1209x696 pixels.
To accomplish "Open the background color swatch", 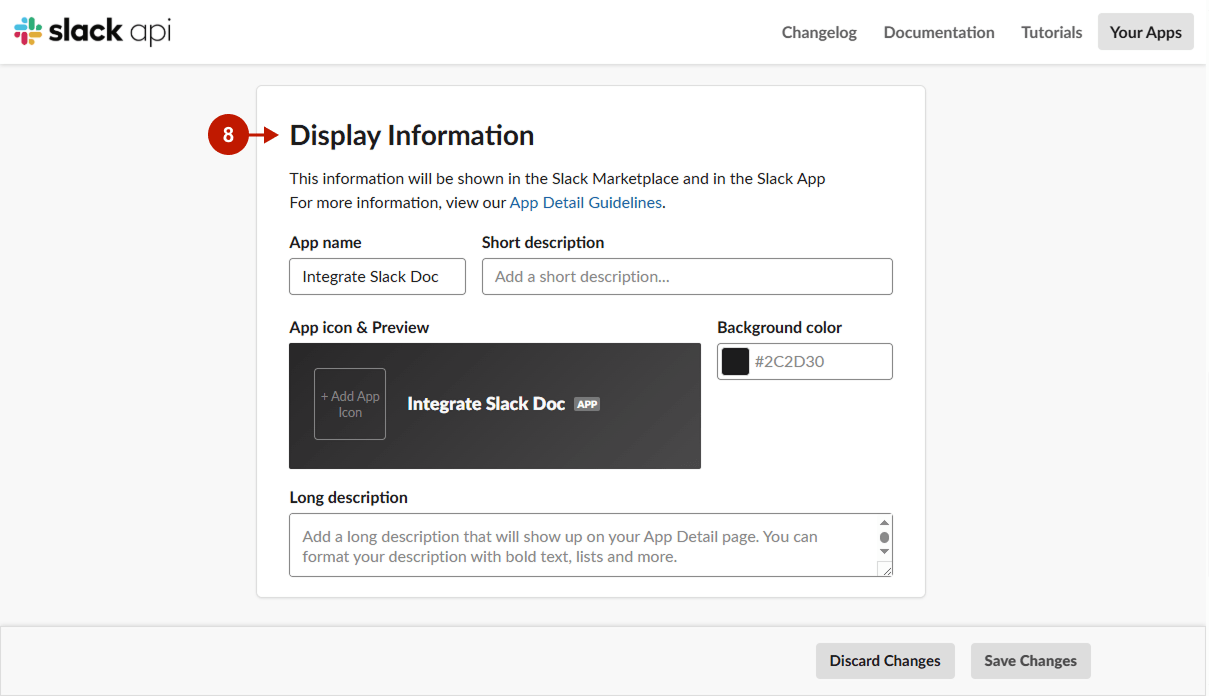I will [735, 361].
